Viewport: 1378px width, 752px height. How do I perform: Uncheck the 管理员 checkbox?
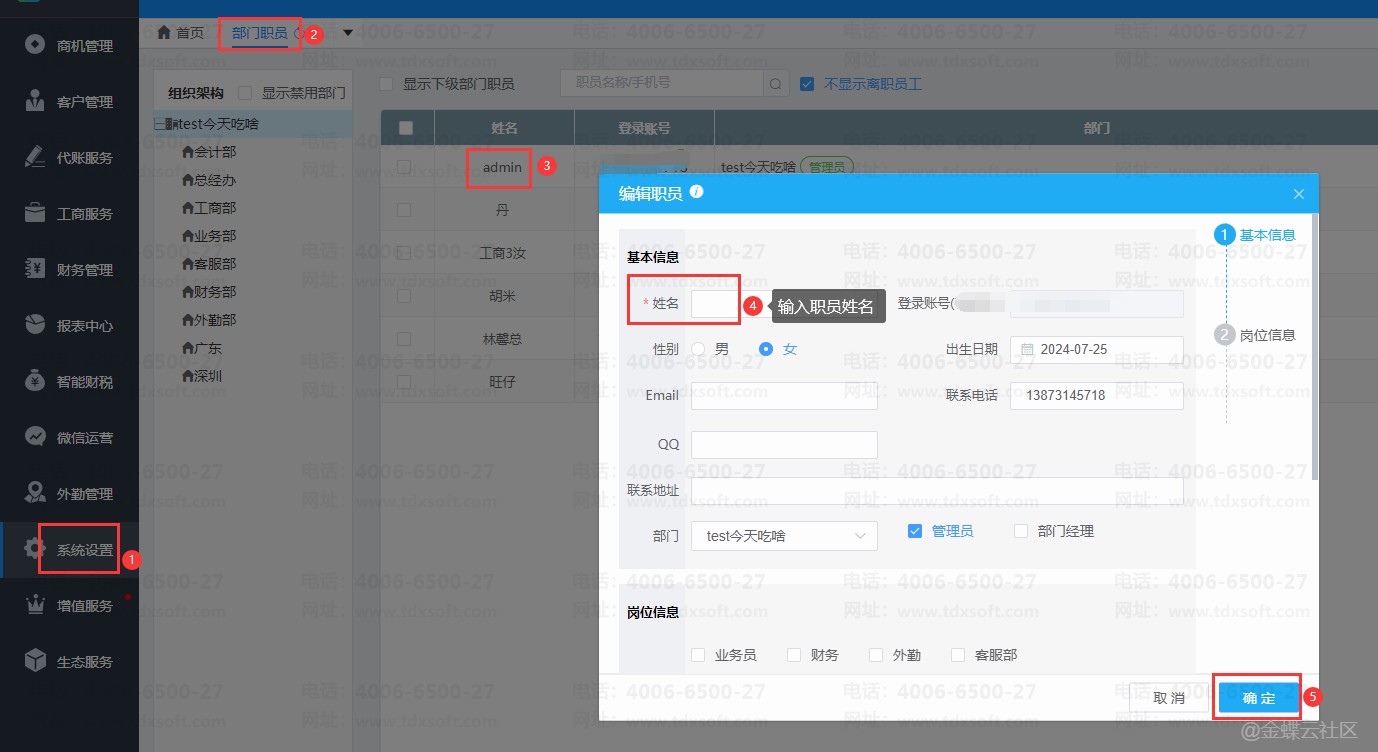pyautogui.click(x=914, y=531)
